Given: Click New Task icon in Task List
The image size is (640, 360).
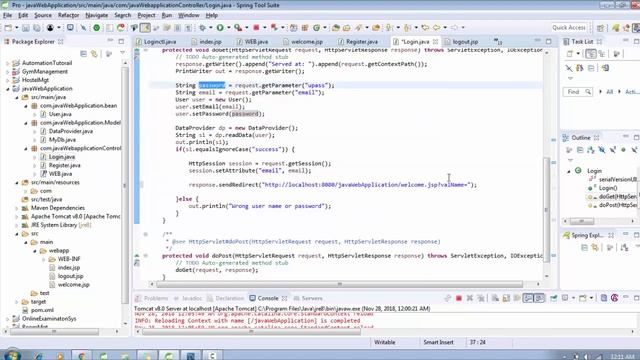Looking at the screenshot, I should [x=570, y=54].
